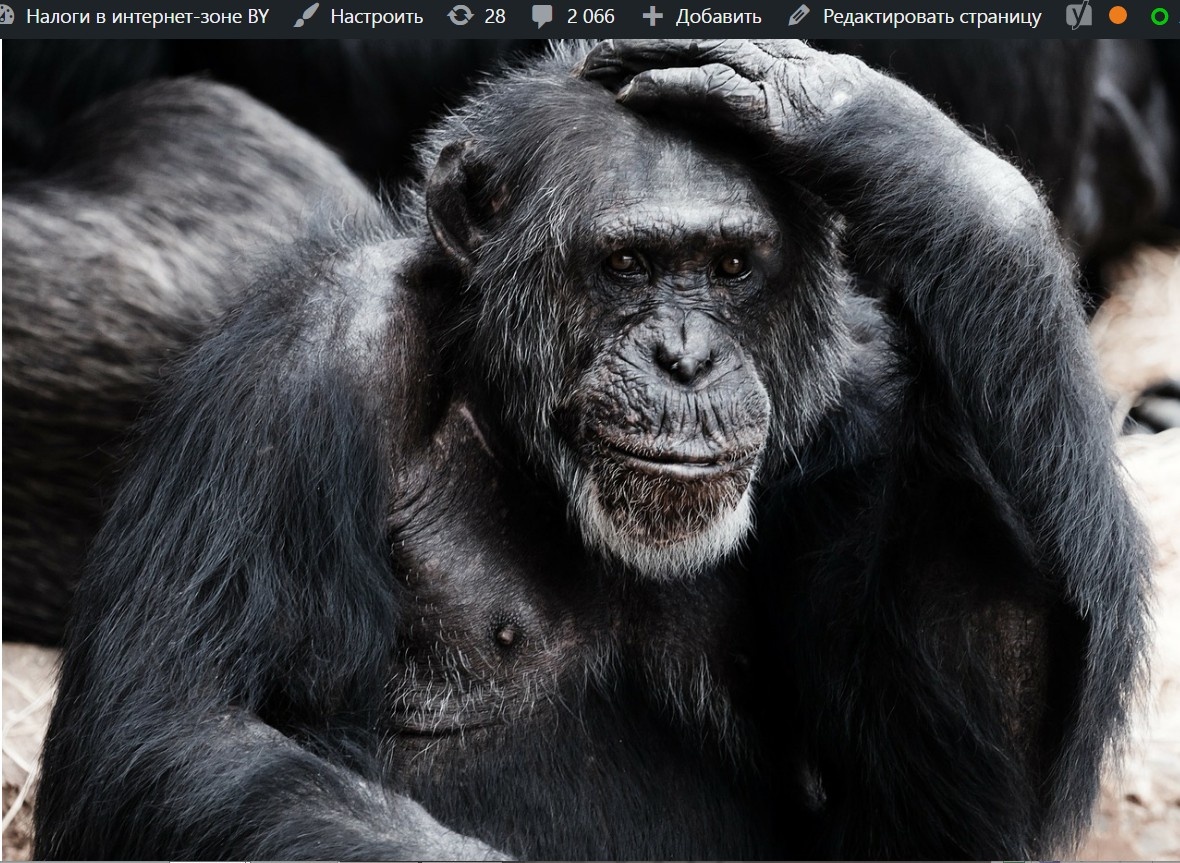Click the updates refresh icon
Viewport: 1180px width, 863px height.
[460, 16]
